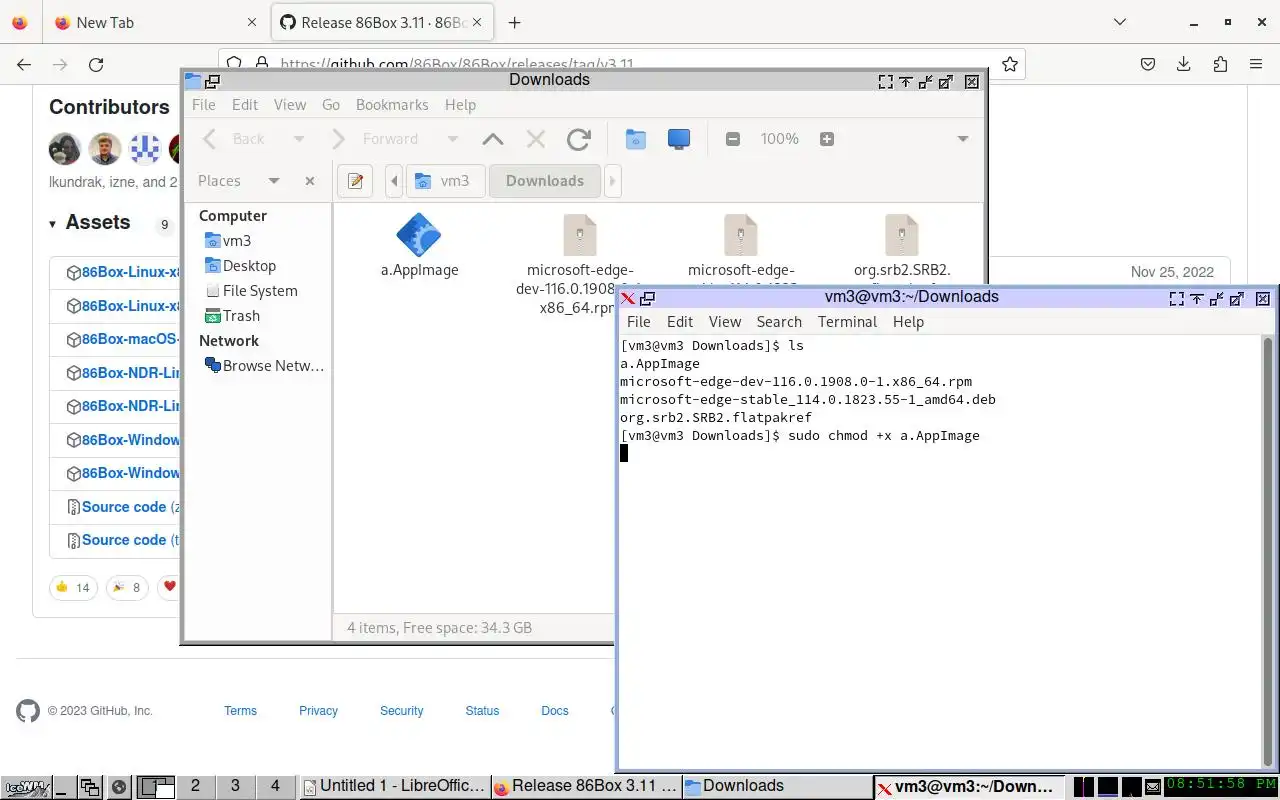1280x800 pixels.
Task: Open the GitHub Docs footer link
Action: click(x=555, y=711)
